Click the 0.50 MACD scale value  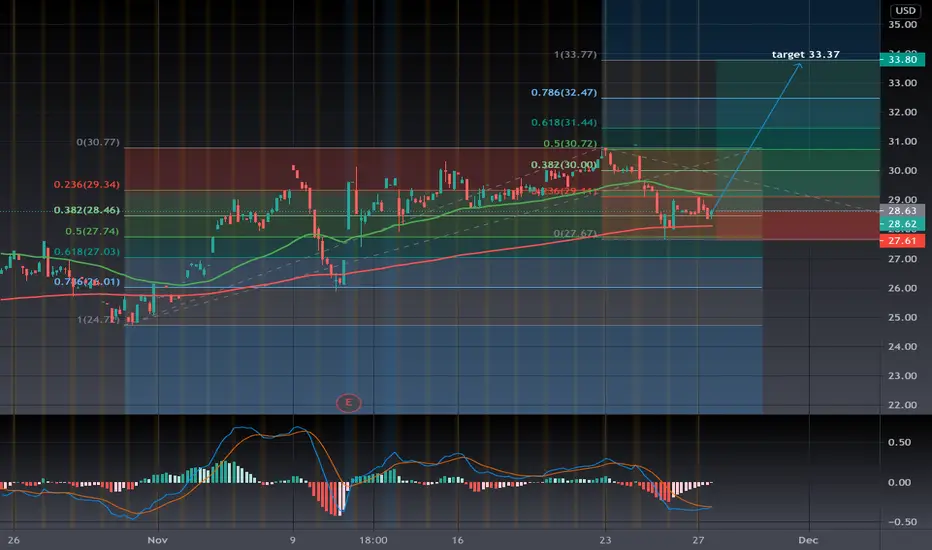(x=899, y=442)
